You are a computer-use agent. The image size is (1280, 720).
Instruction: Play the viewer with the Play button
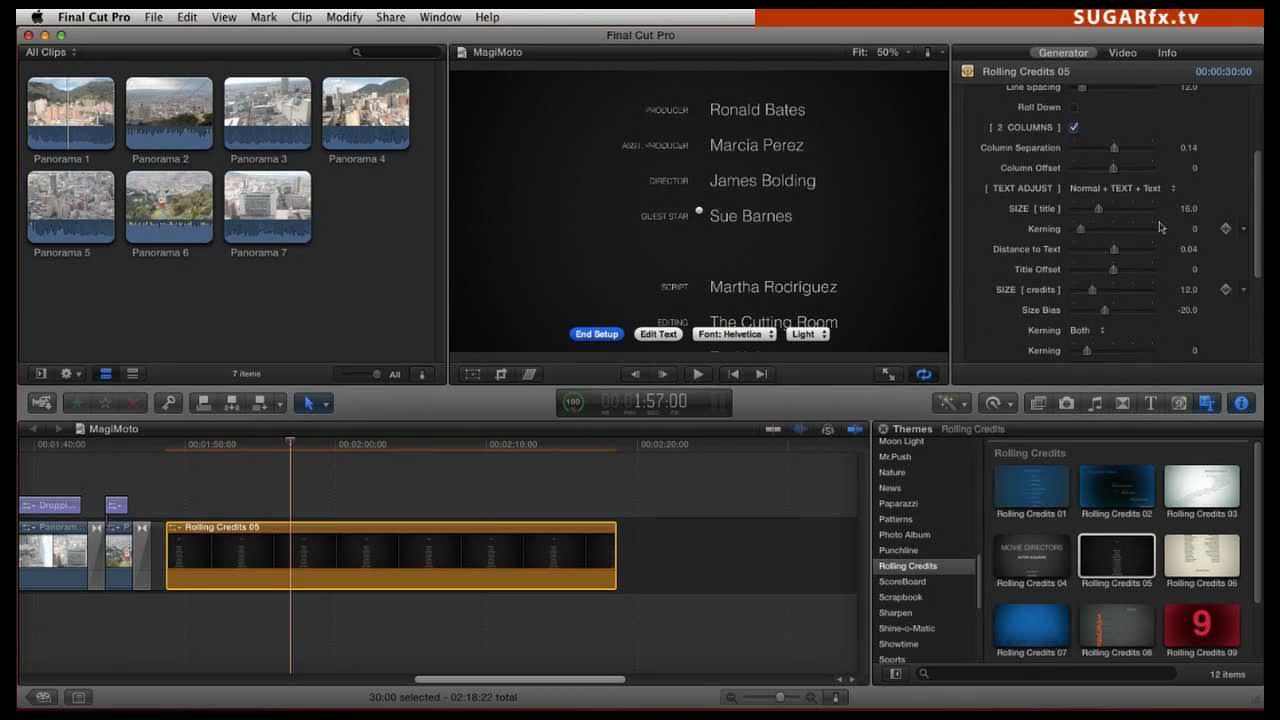(x=698, y=374)
